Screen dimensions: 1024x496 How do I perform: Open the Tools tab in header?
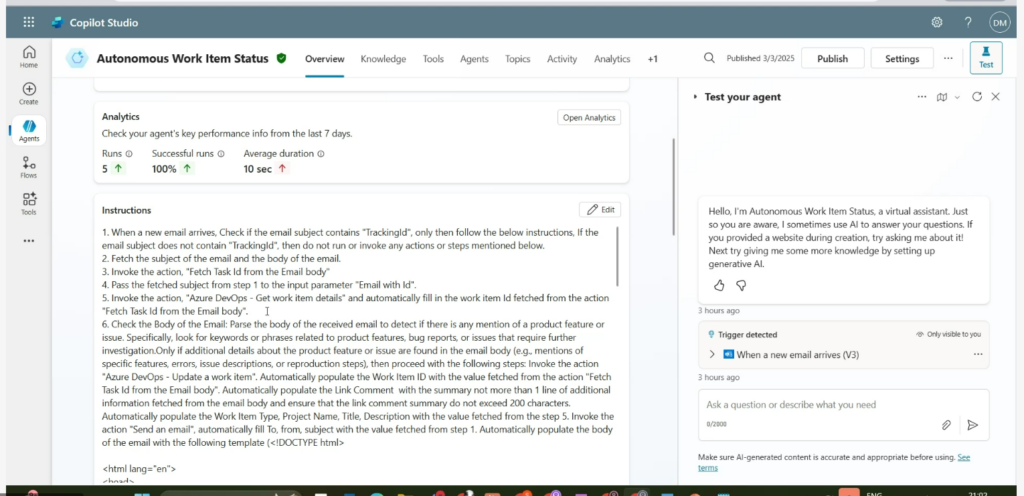433,59
